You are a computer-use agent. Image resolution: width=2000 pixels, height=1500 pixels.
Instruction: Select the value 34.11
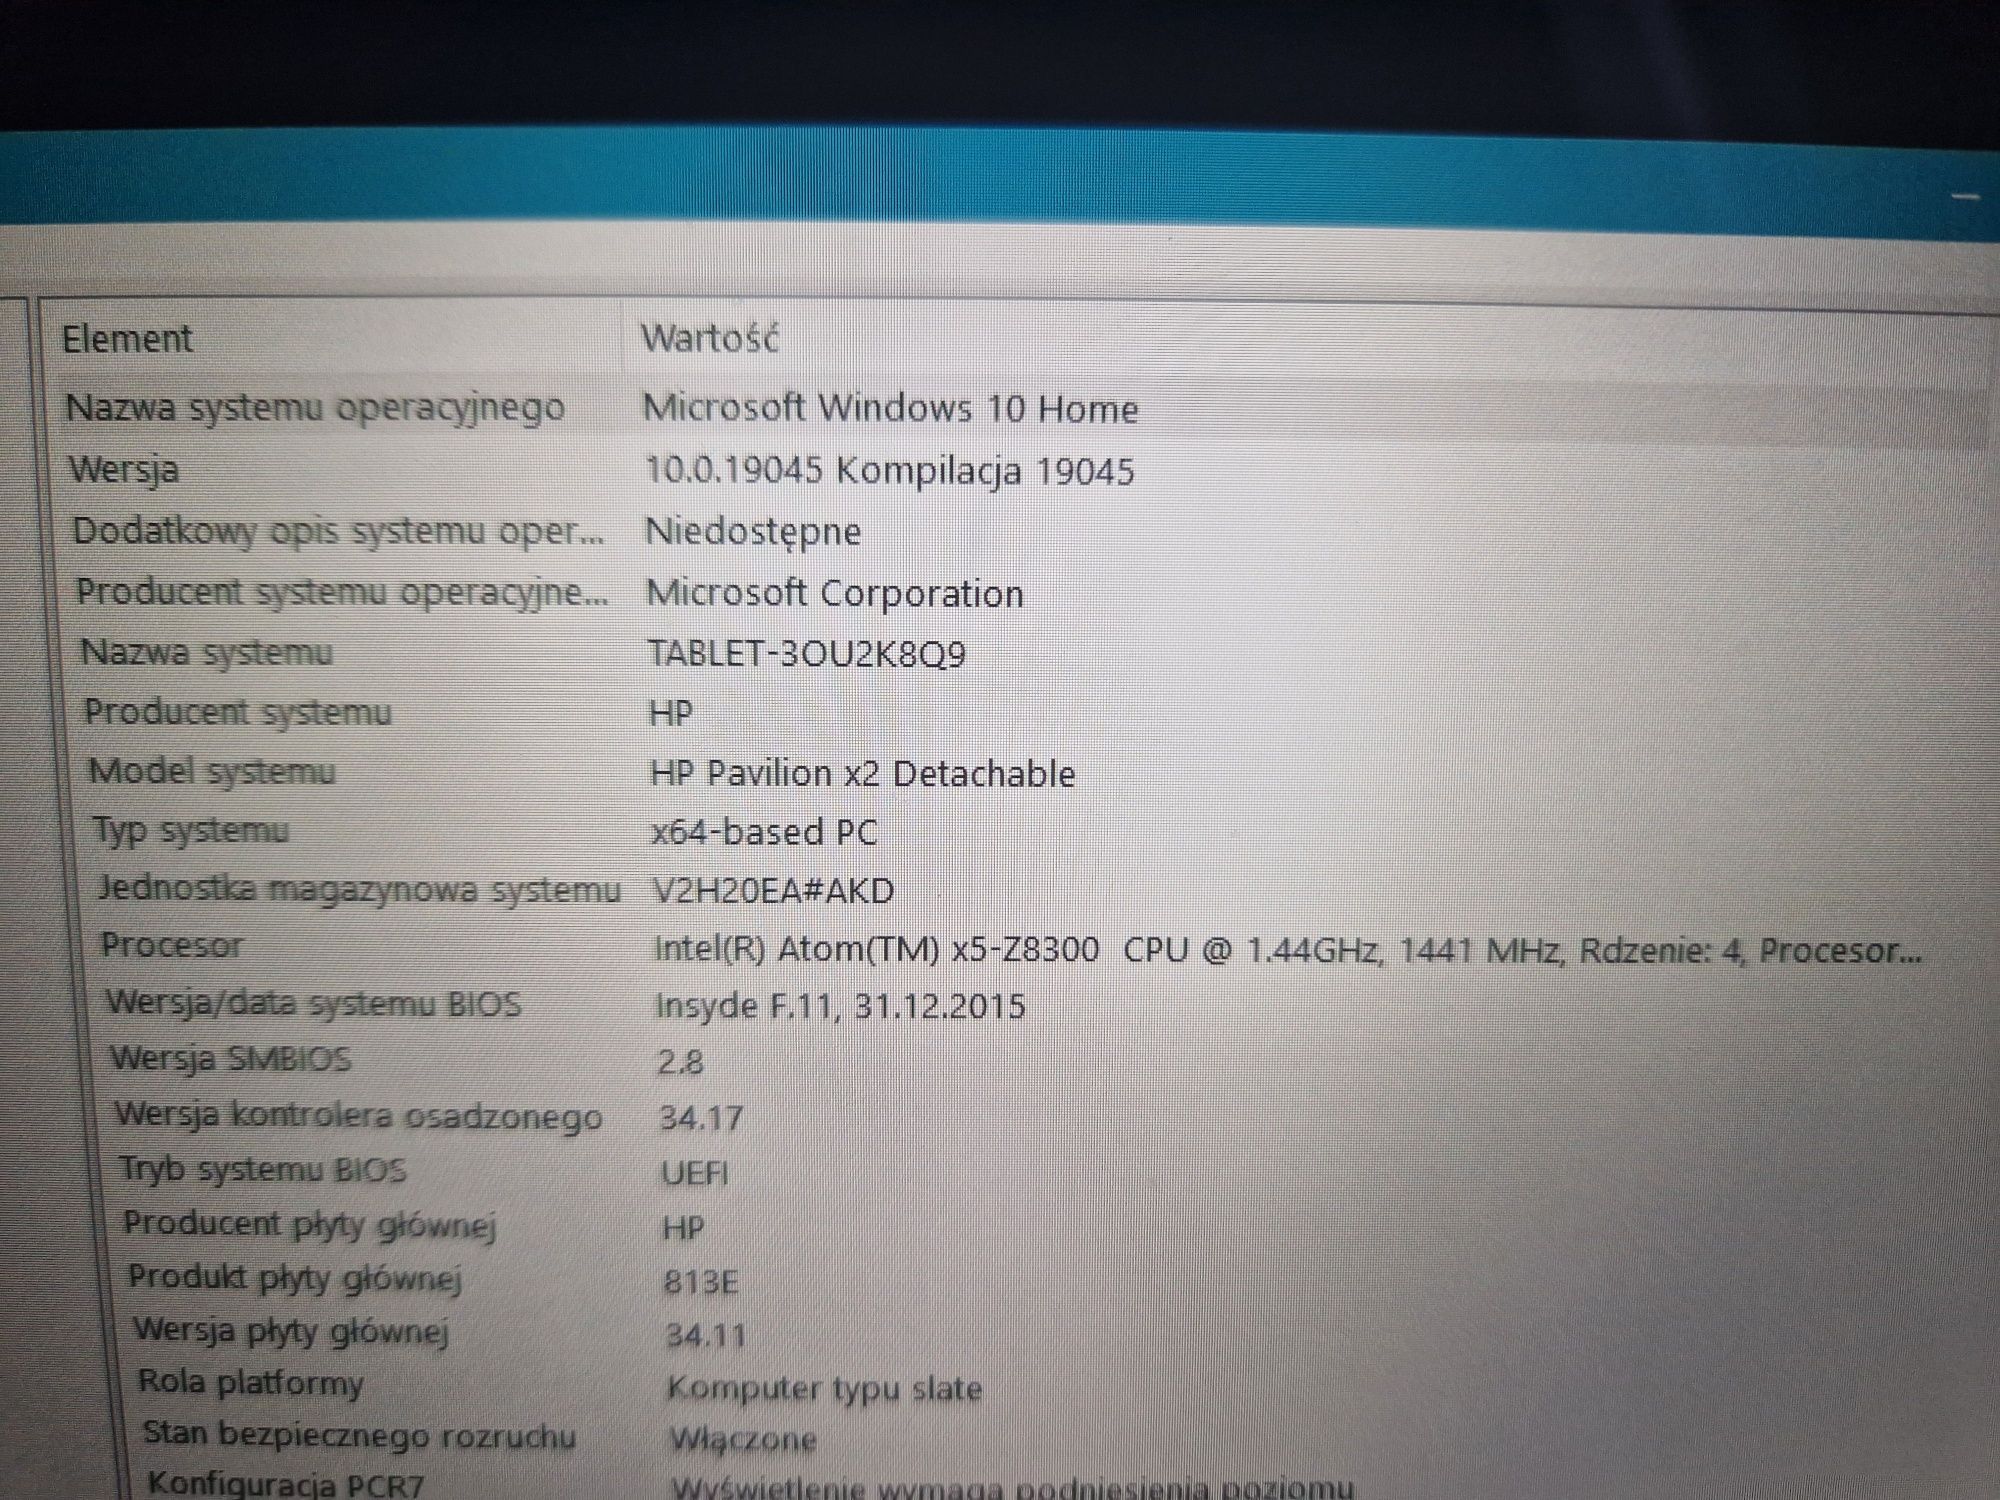[x=706, y=1335]
